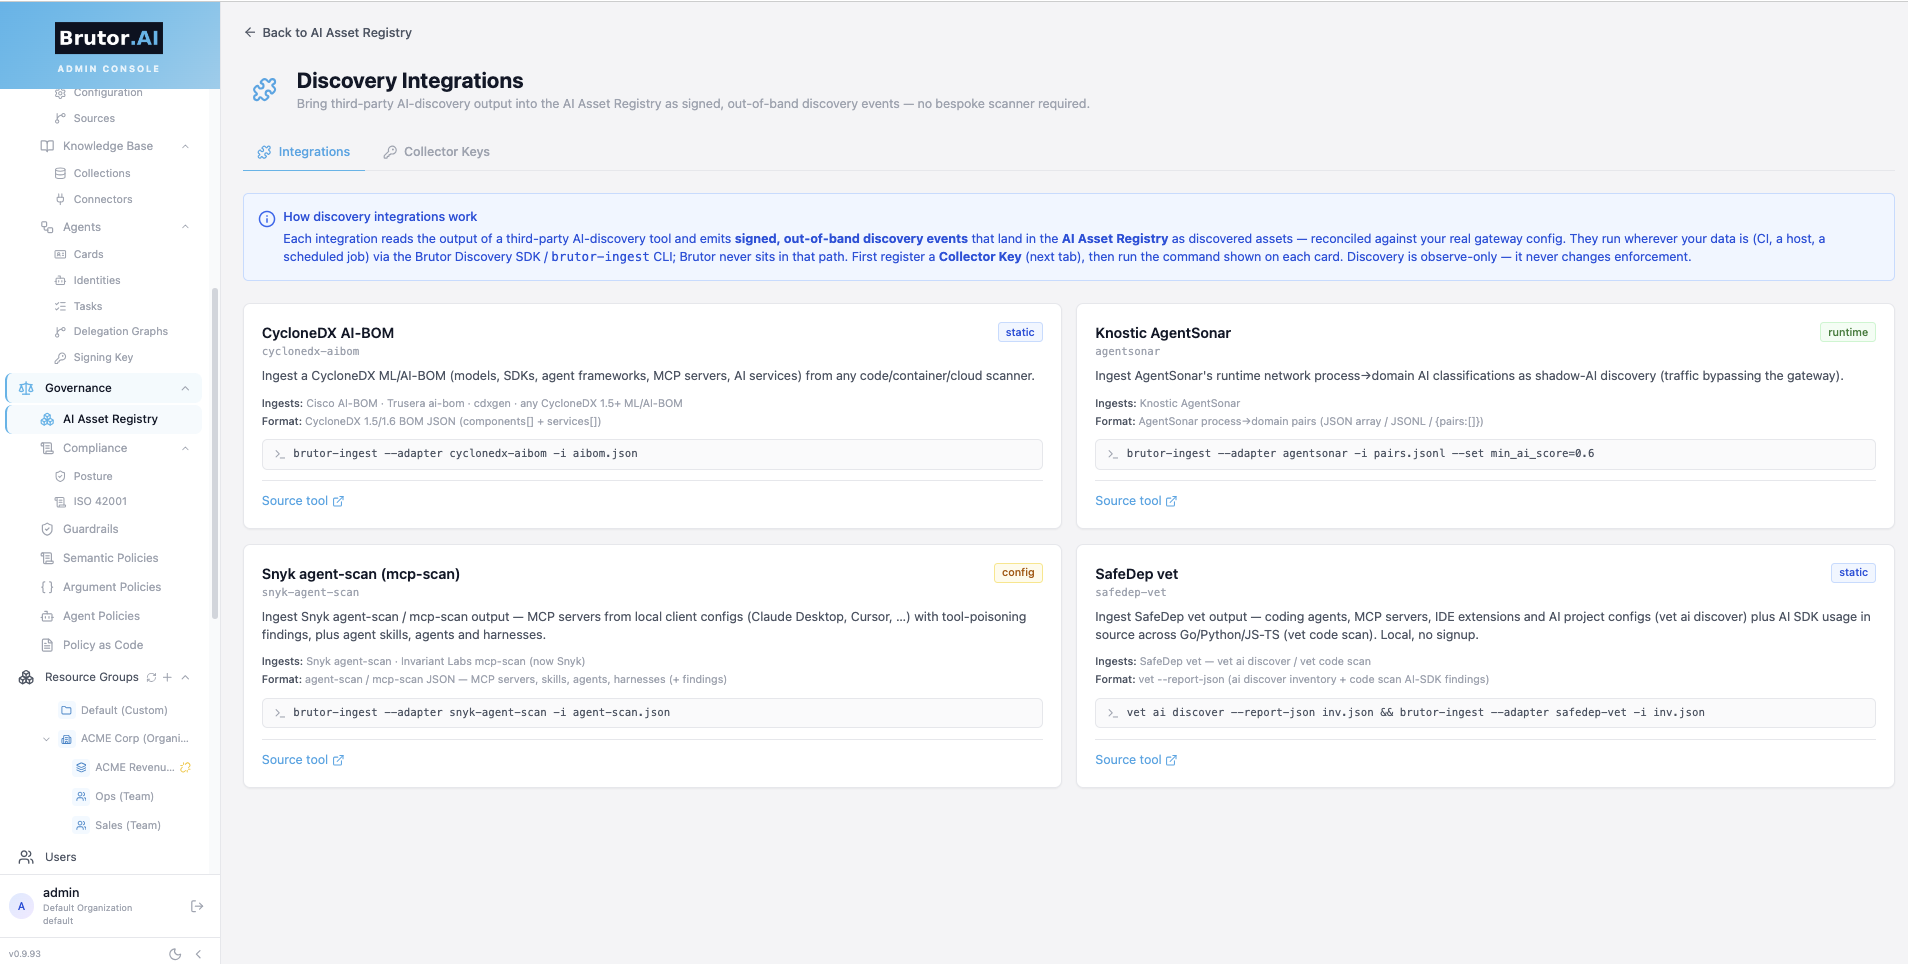Click the Discovery Integrations puzzle icon
1908x964 pixels.
pos(265,90)
